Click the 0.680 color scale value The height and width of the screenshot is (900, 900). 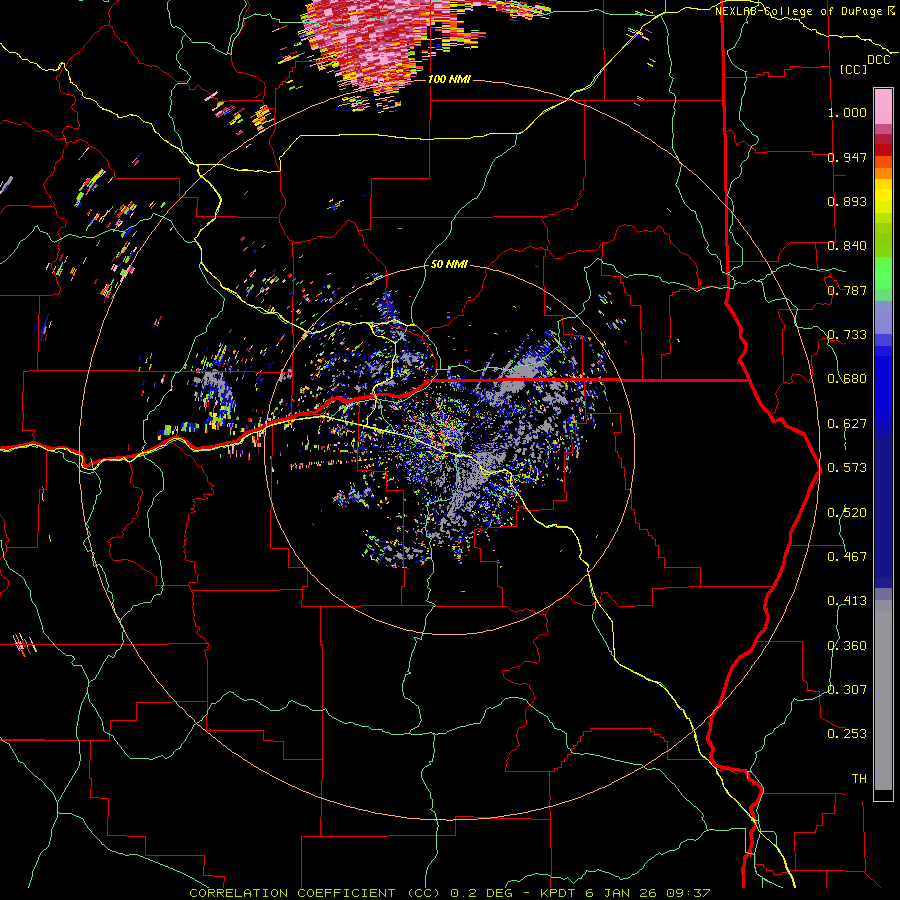[847, 379]
